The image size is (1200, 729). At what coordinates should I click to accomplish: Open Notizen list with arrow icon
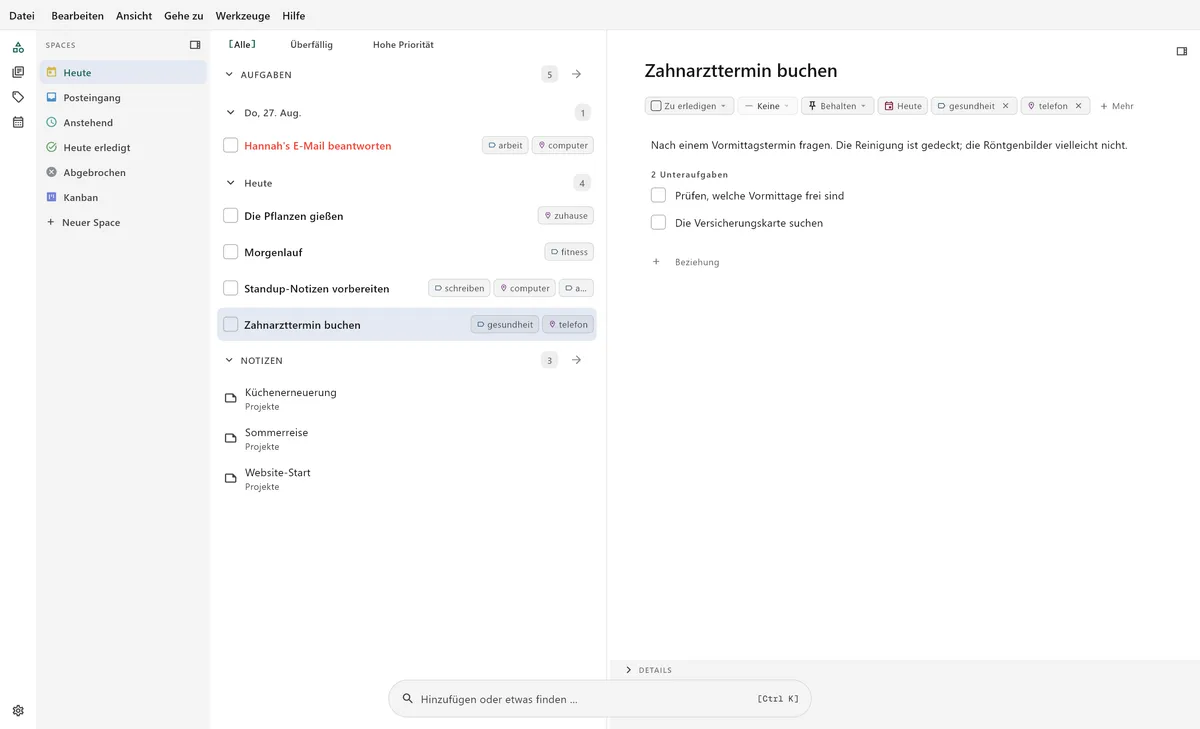576,360
